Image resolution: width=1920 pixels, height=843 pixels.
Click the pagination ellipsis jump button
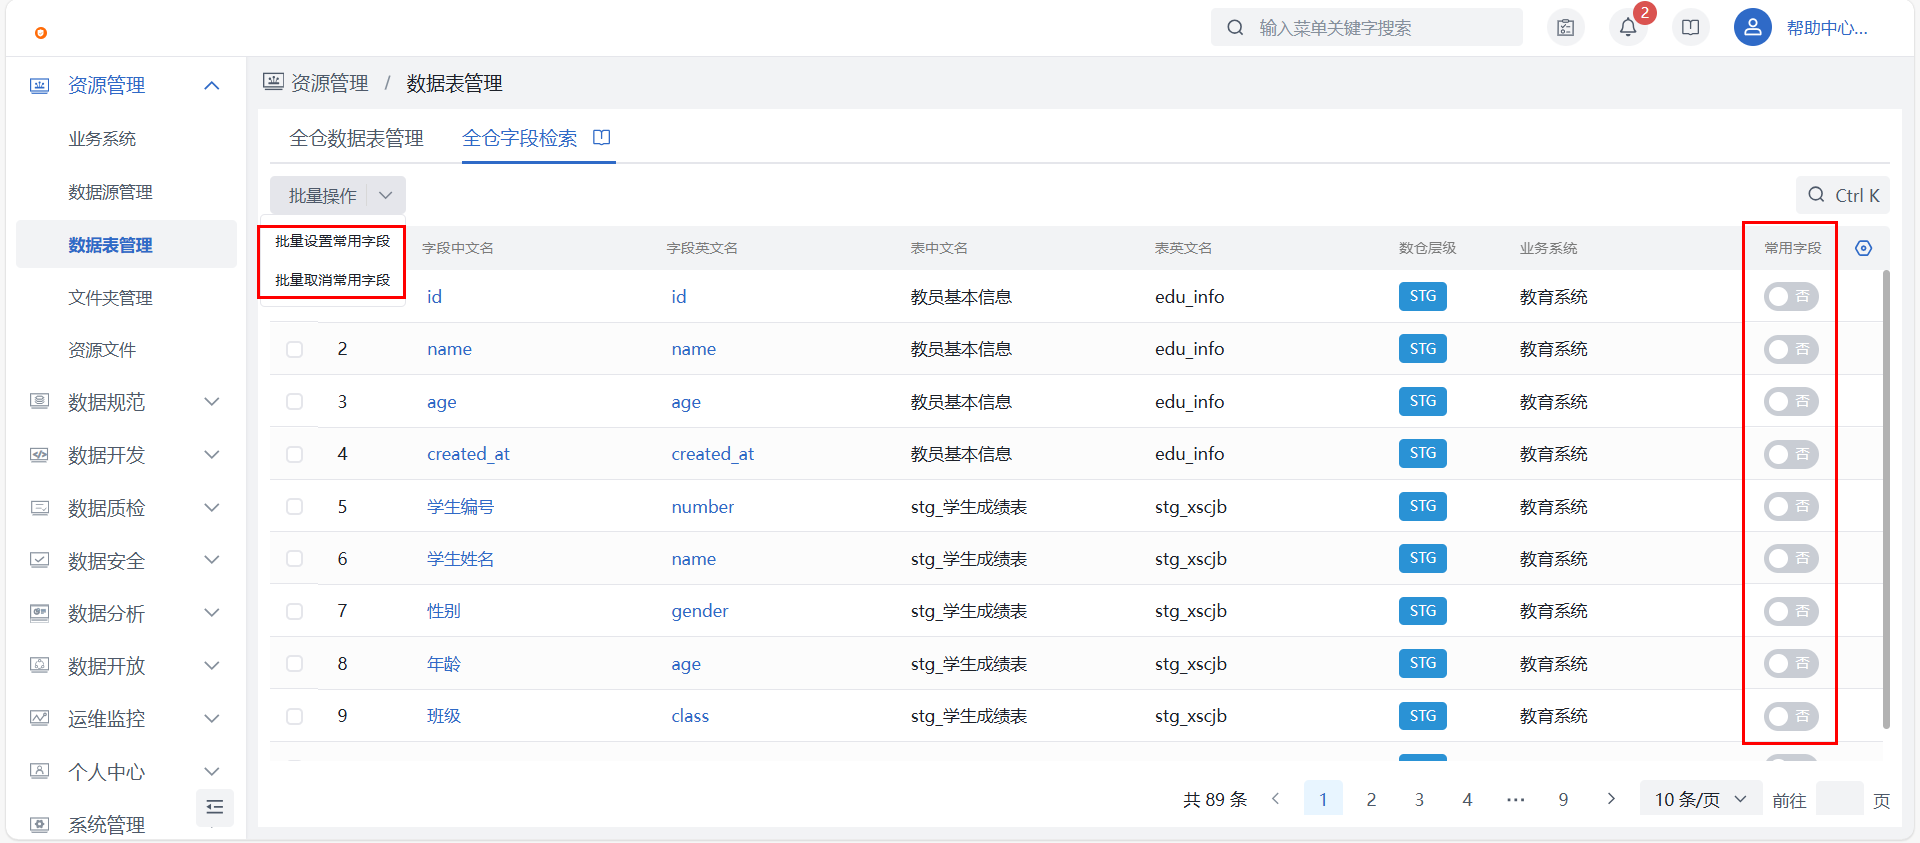pyautogui.click(x=1515, y=799)
